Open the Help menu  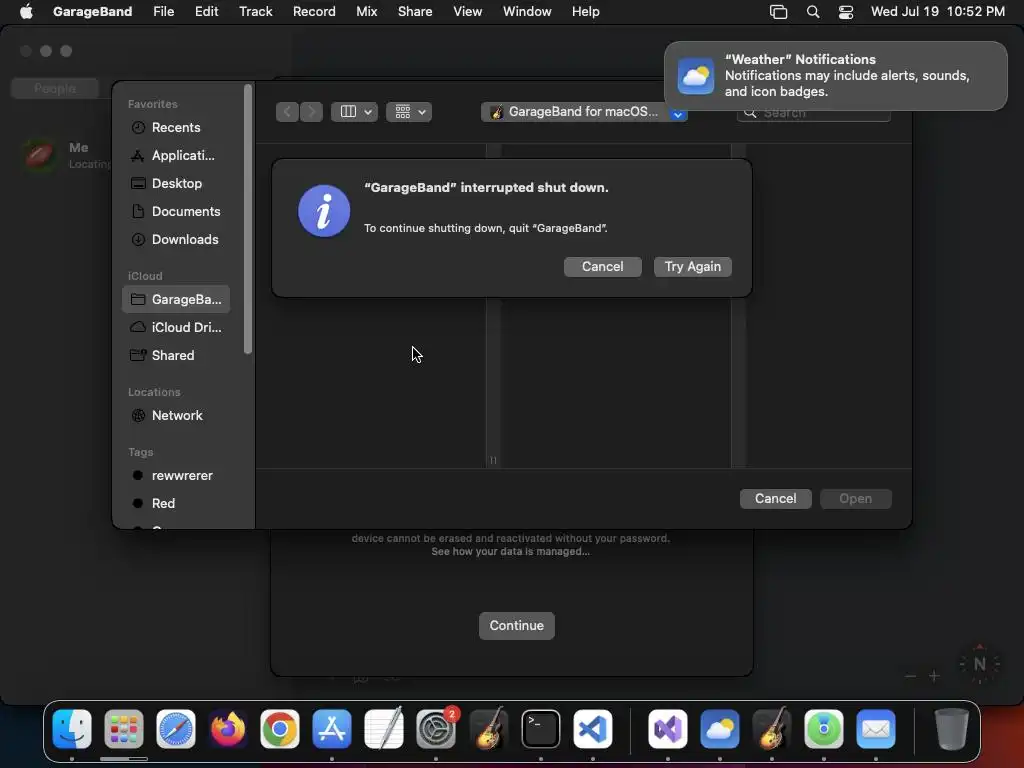point(585,12)
